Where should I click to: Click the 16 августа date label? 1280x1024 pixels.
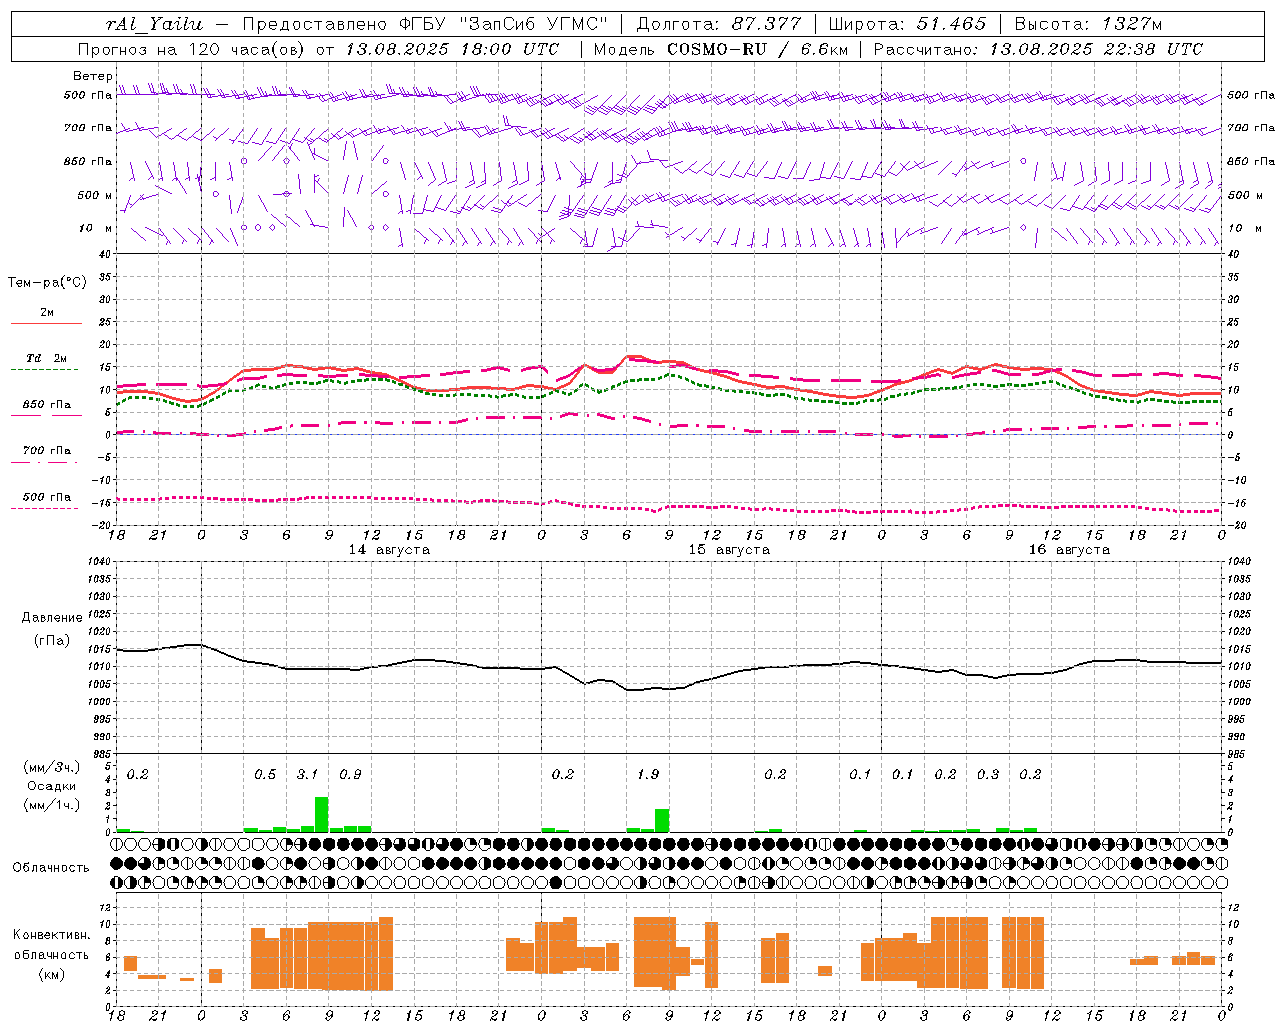coord(1069,550)
